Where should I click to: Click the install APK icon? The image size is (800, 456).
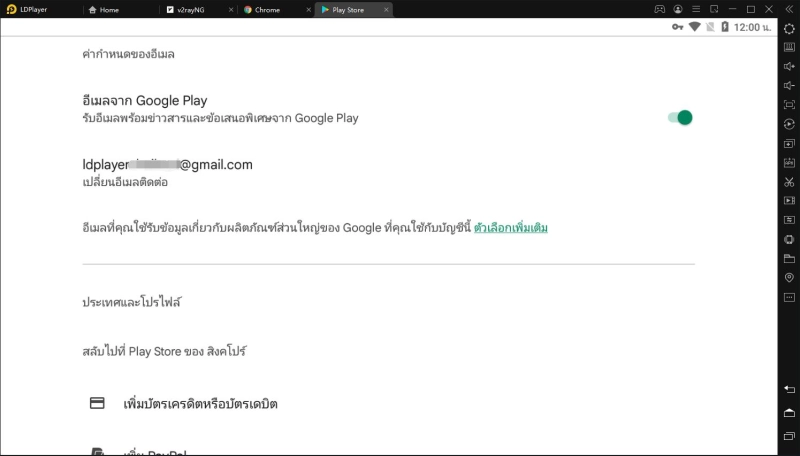789,163
